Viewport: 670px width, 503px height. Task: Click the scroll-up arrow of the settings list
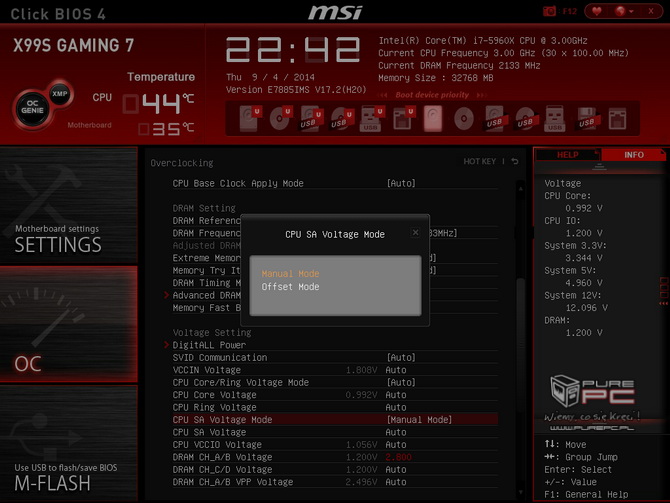tap(521, 188)
